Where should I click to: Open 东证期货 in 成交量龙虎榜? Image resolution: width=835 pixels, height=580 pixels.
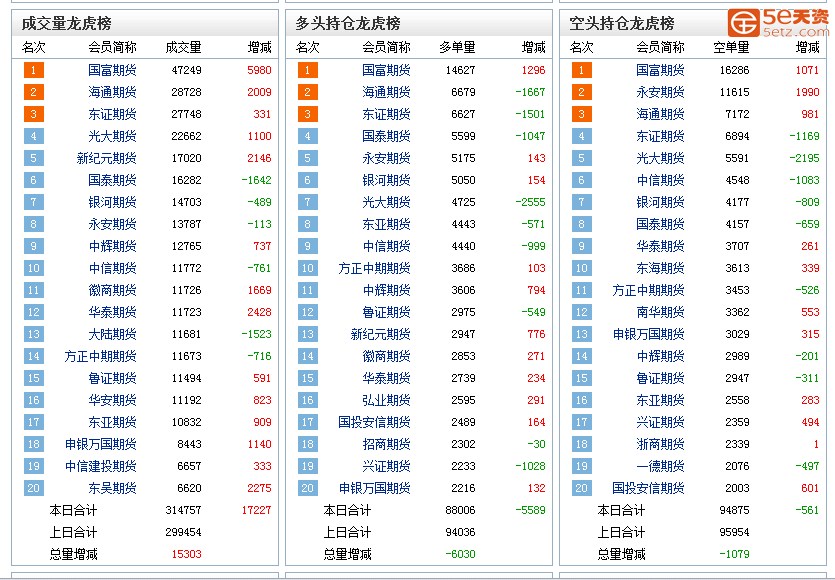point(112,114)
